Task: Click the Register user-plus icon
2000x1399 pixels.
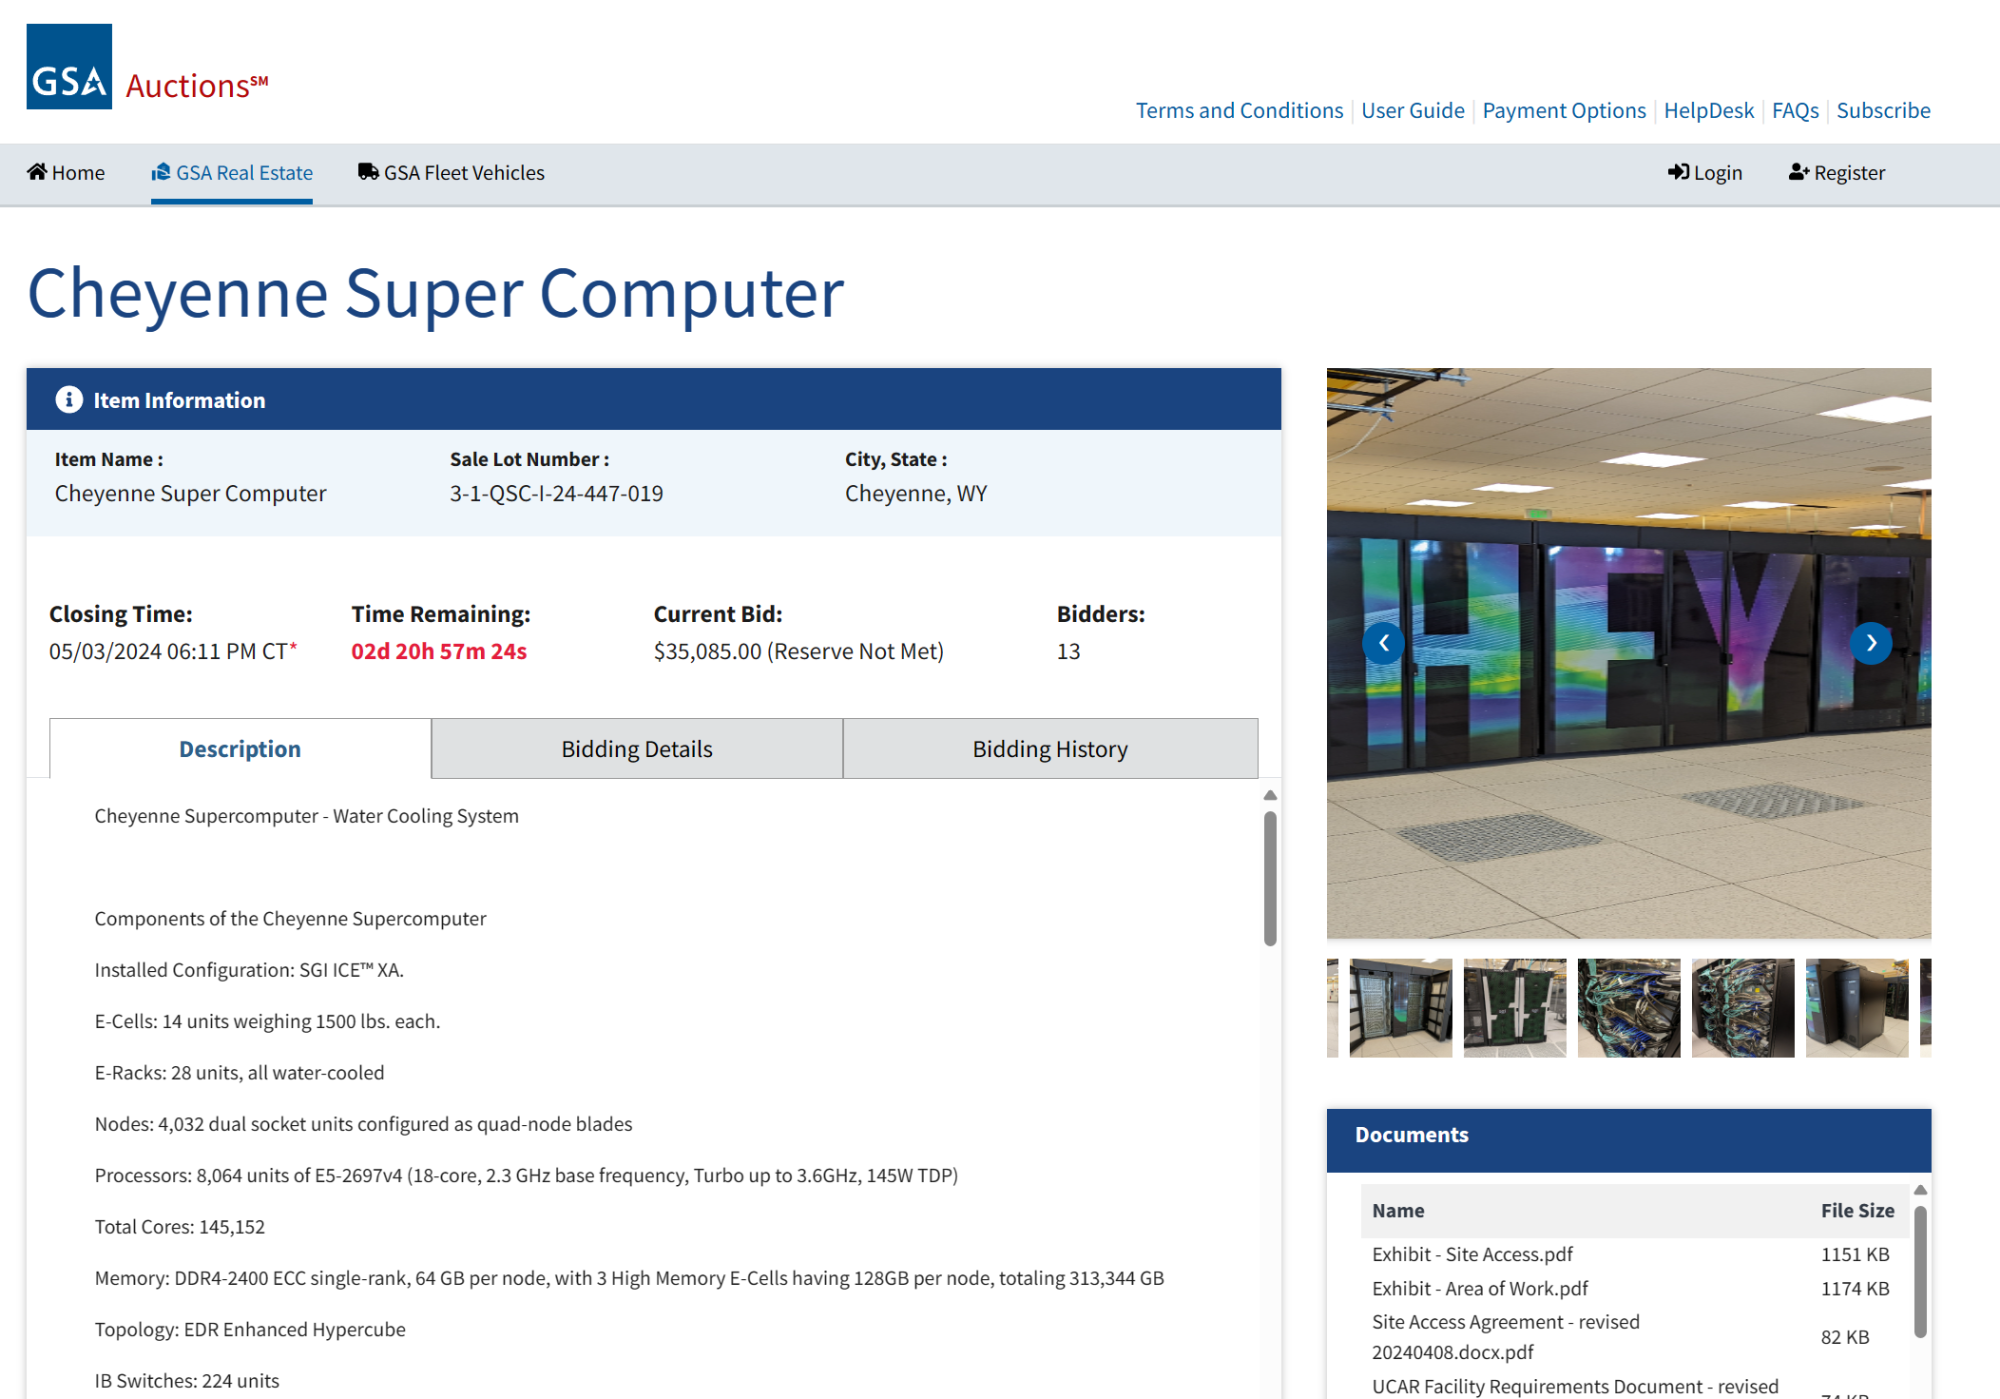Action: click(1799, 172)
